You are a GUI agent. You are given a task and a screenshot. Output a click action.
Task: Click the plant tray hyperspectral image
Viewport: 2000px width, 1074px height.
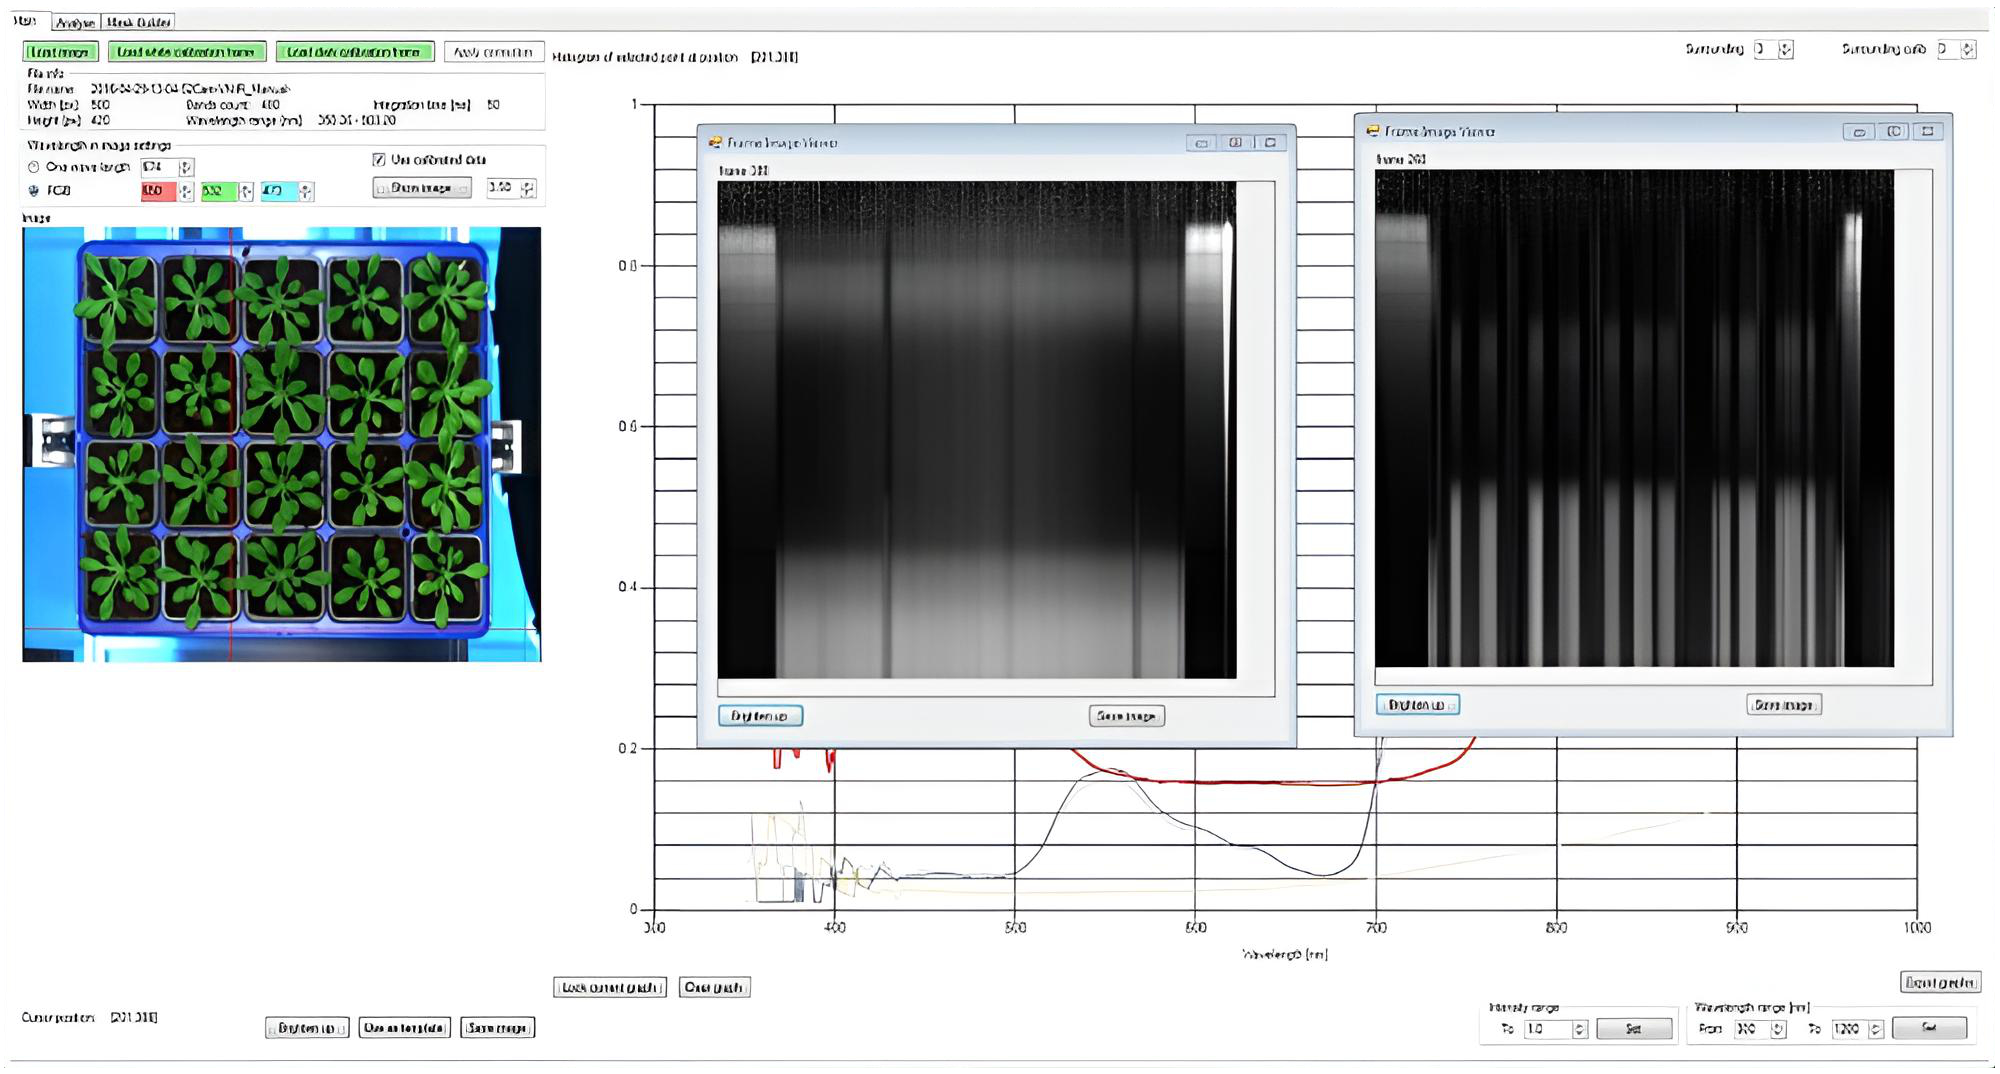coord(282,444)
